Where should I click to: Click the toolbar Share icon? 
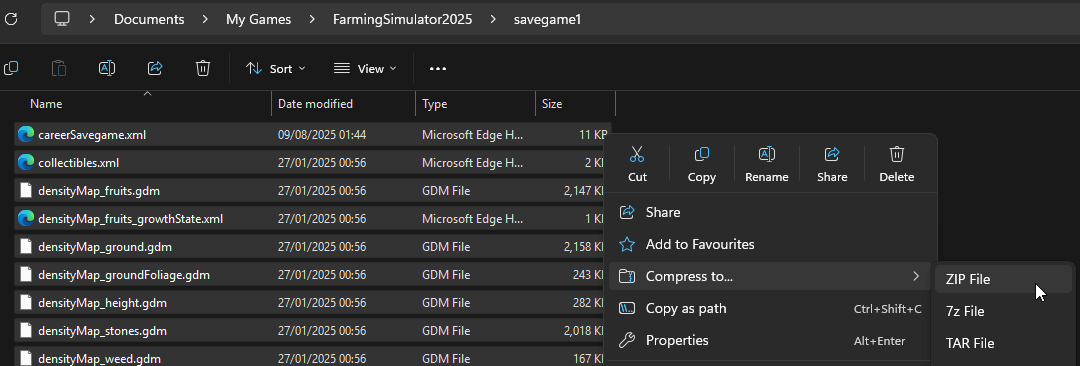pos(155,68)
